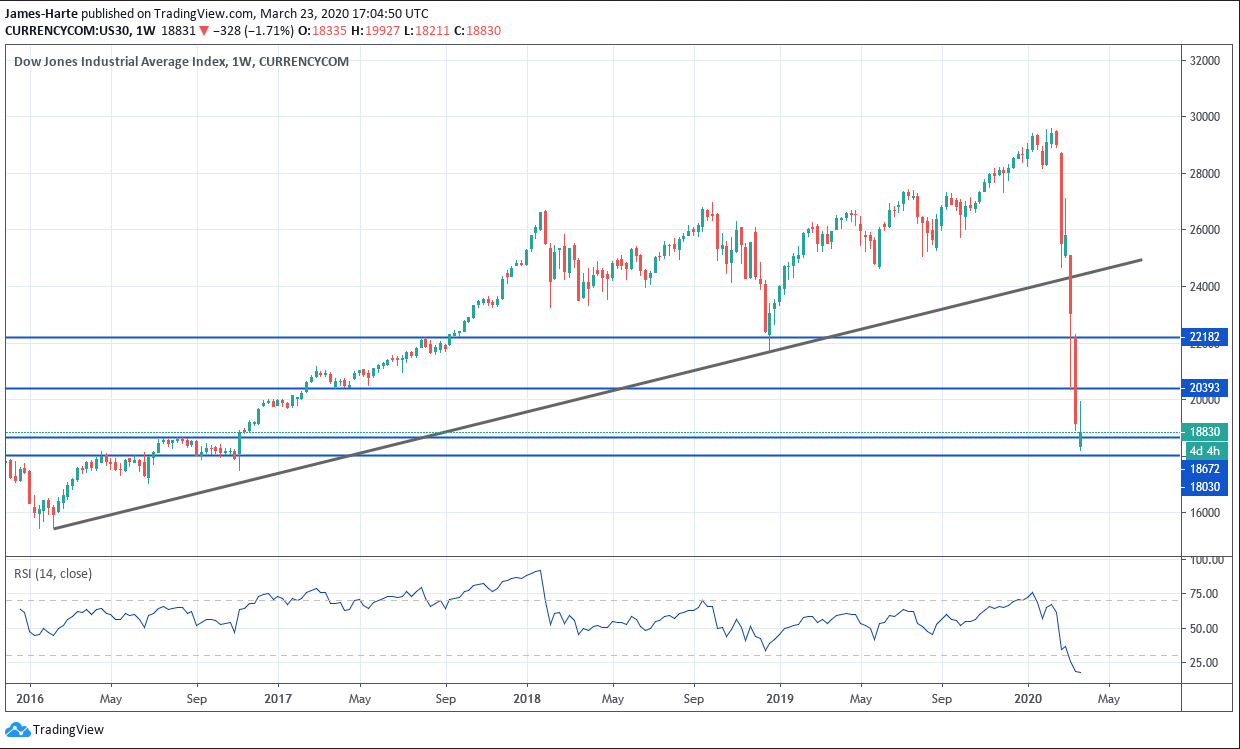Click the RSI 75.00 scale label
The width and height of the screenshot is (1240, 749).
1204,594
